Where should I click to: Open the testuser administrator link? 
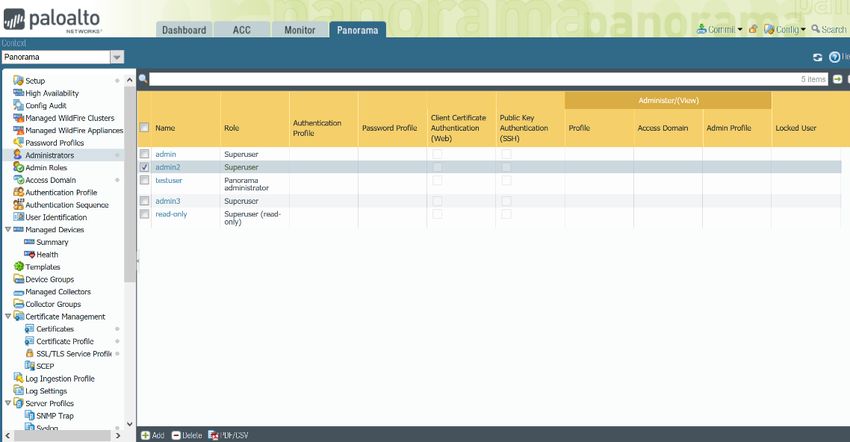[169, 180]
